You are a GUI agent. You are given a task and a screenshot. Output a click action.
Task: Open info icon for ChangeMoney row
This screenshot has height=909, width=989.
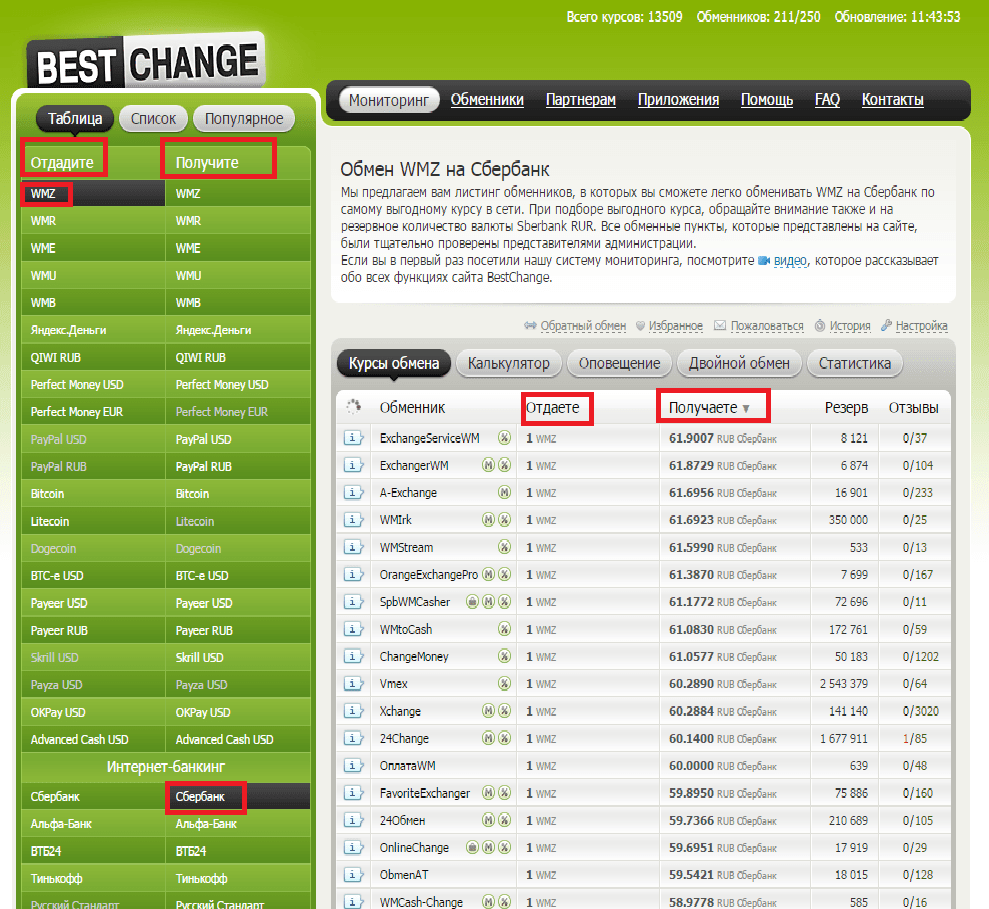353,656
